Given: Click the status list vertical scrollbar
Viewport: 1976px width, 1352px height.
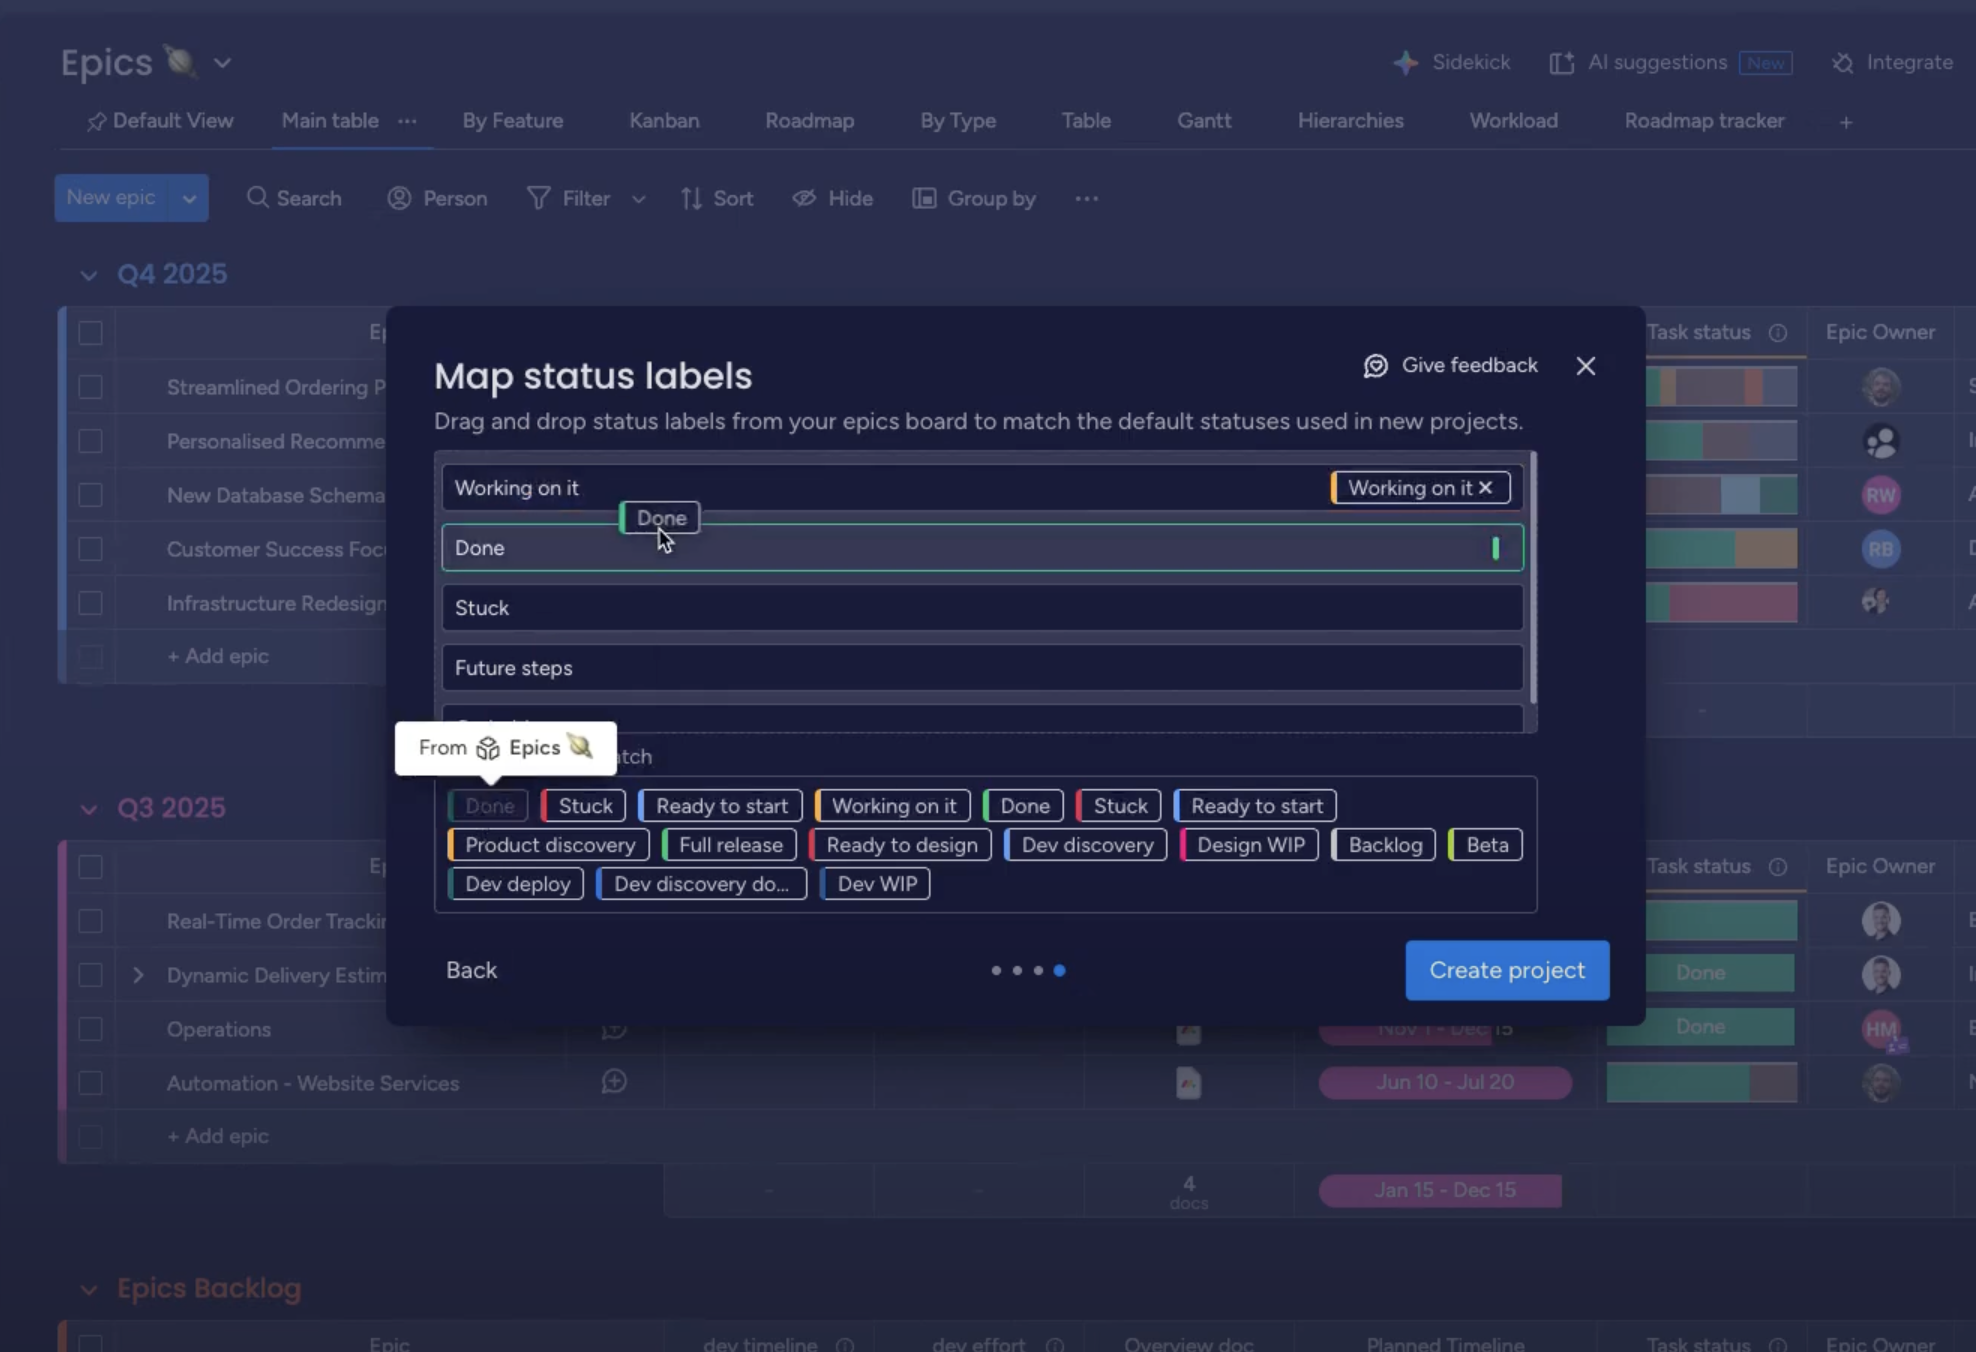Looking at the screenshot, I should (x=1533, y=580).
